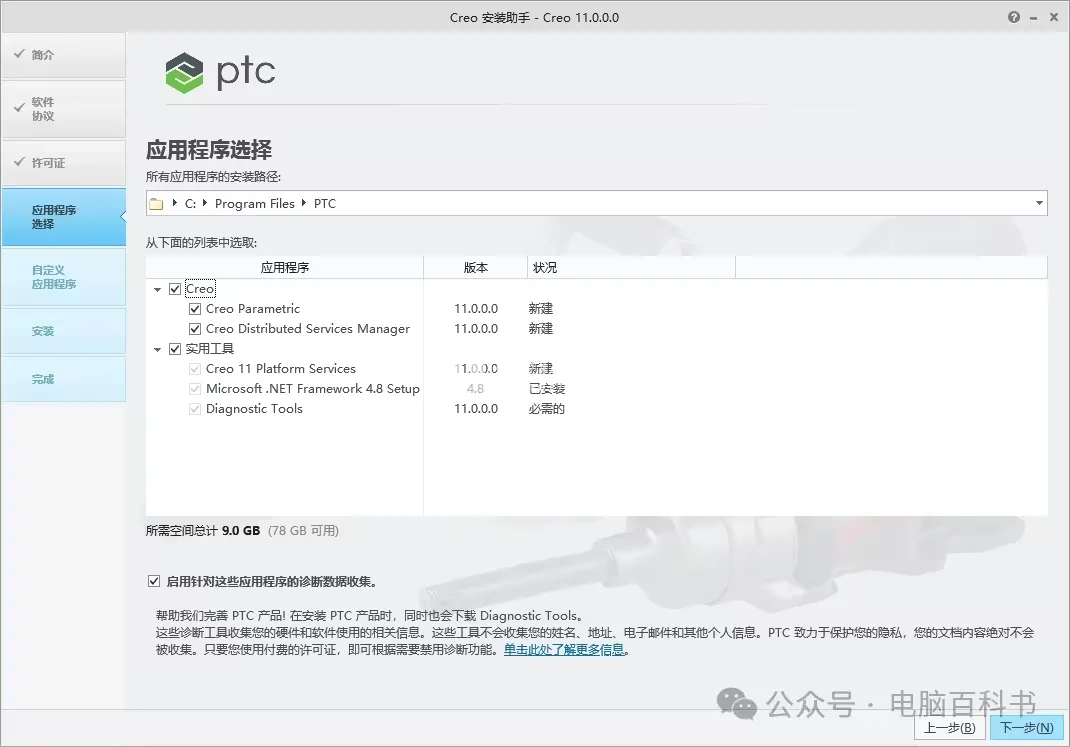Open the 安装 step
Viewport: 1070px width, 747px height.
(63, 331)
